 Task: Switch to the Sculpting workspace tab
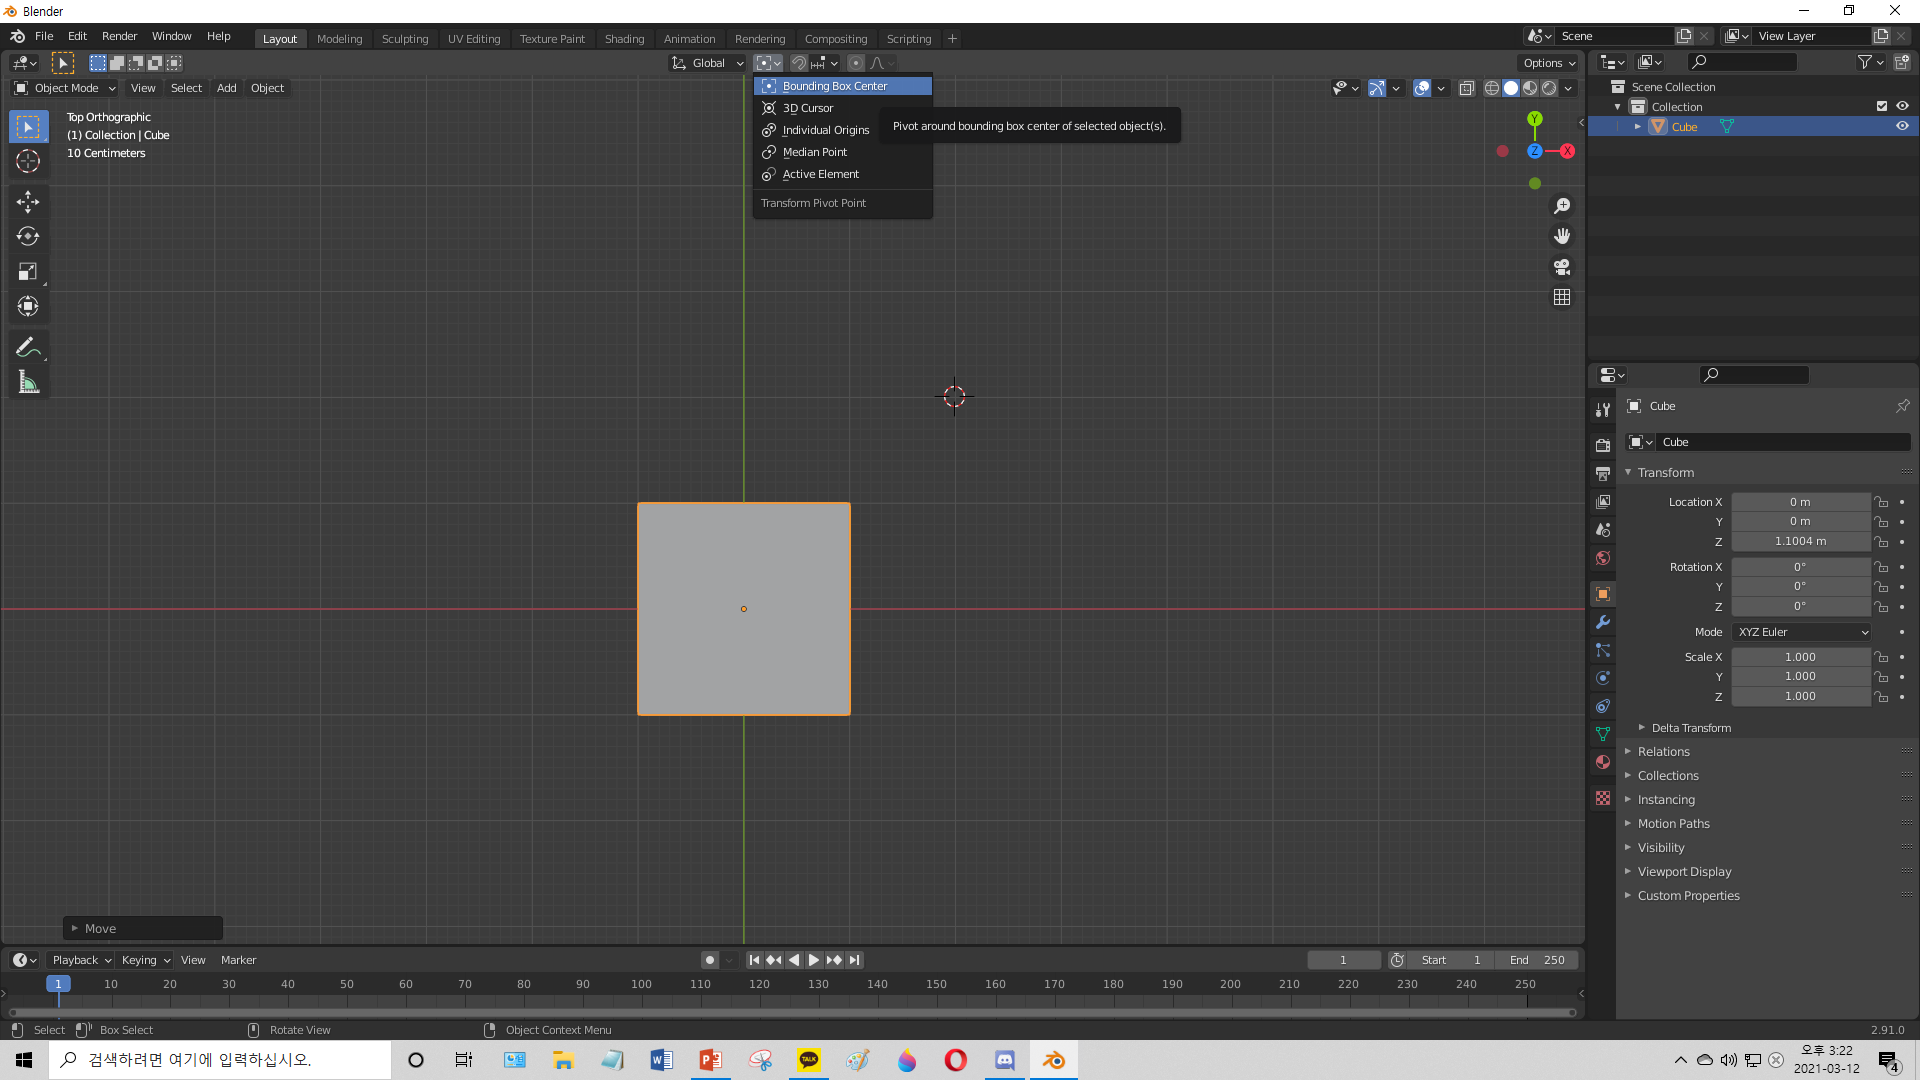(404, 38)
